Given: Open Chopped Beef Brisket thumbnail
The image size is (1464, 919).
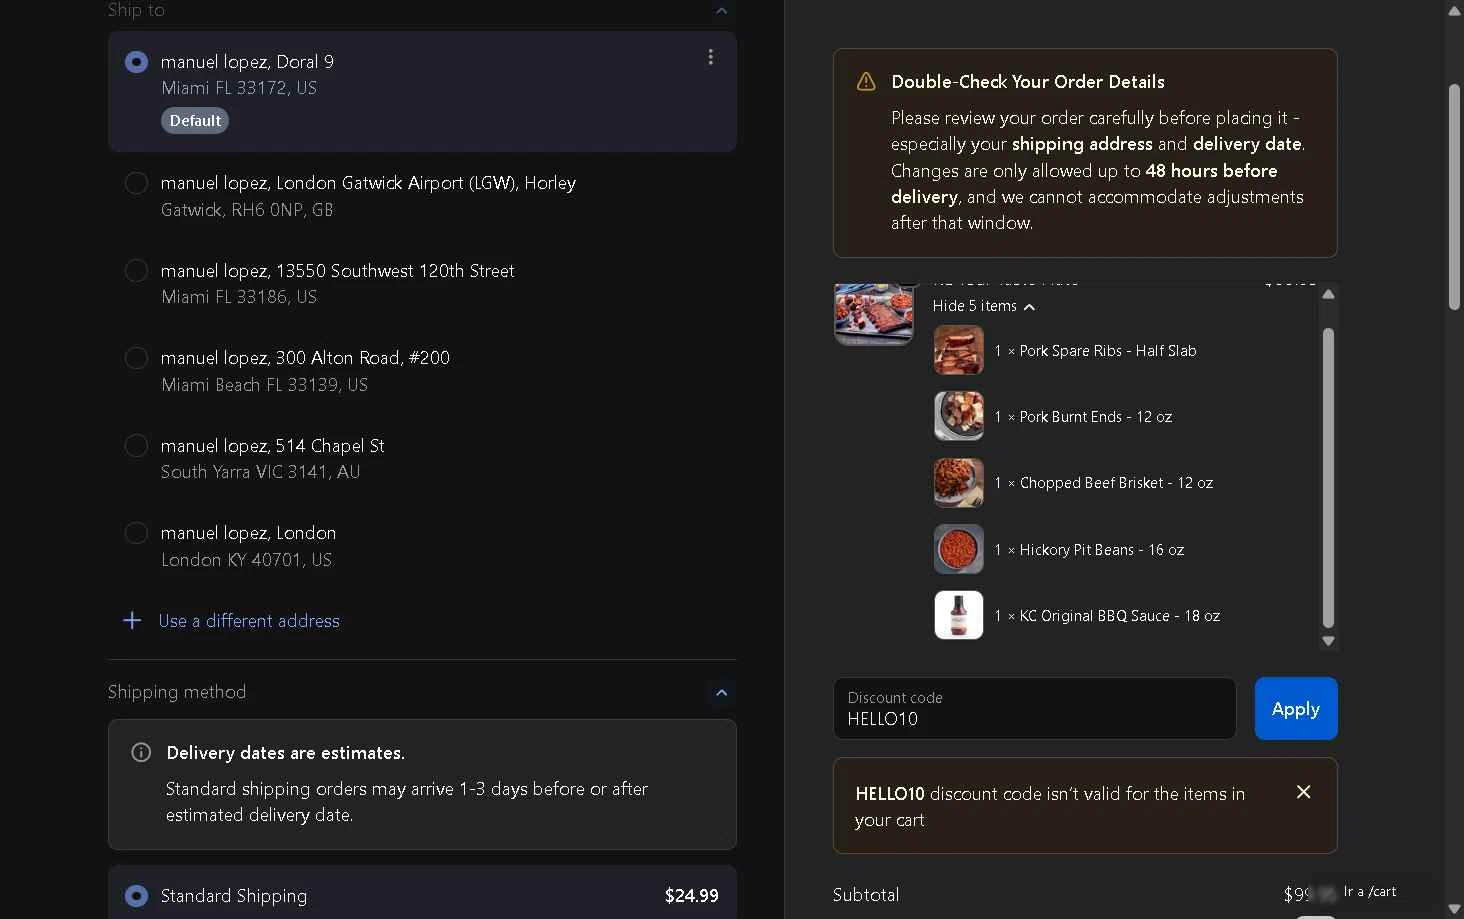Looking at the screenshot, I should [x=958, y=482].
